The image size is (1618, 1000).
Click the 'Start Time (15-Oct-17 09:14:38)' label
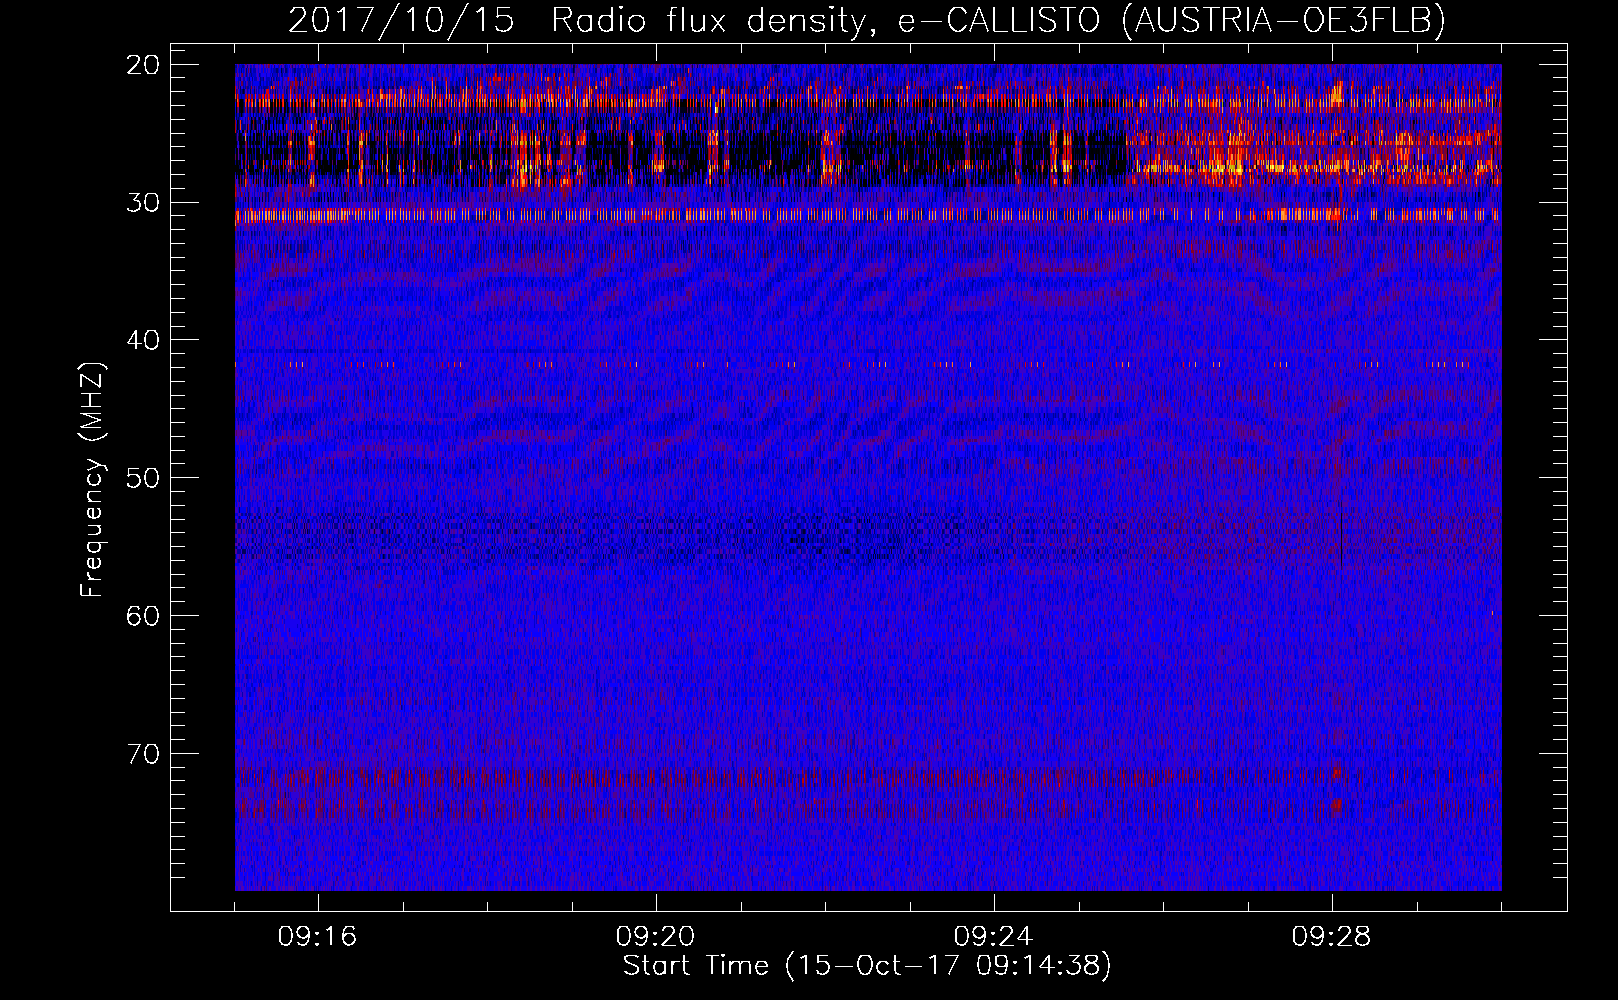coord(867,965)
